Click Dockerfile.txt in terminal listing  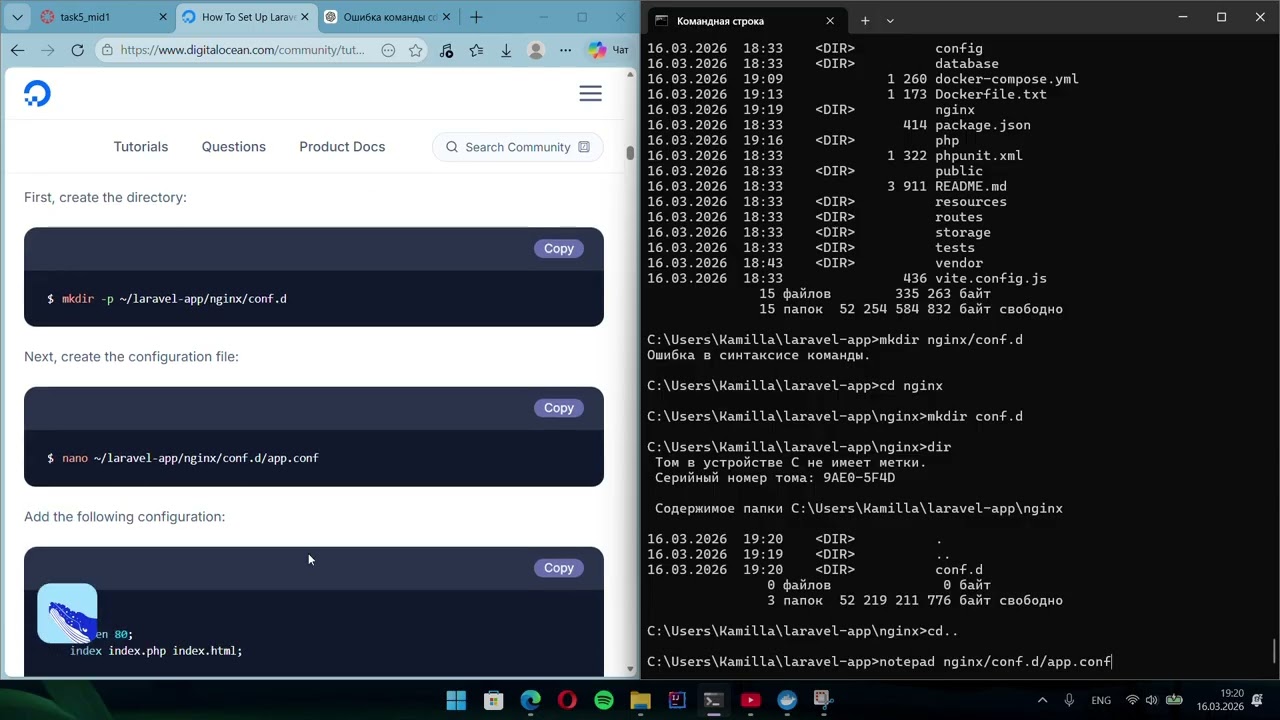[990, 94]
